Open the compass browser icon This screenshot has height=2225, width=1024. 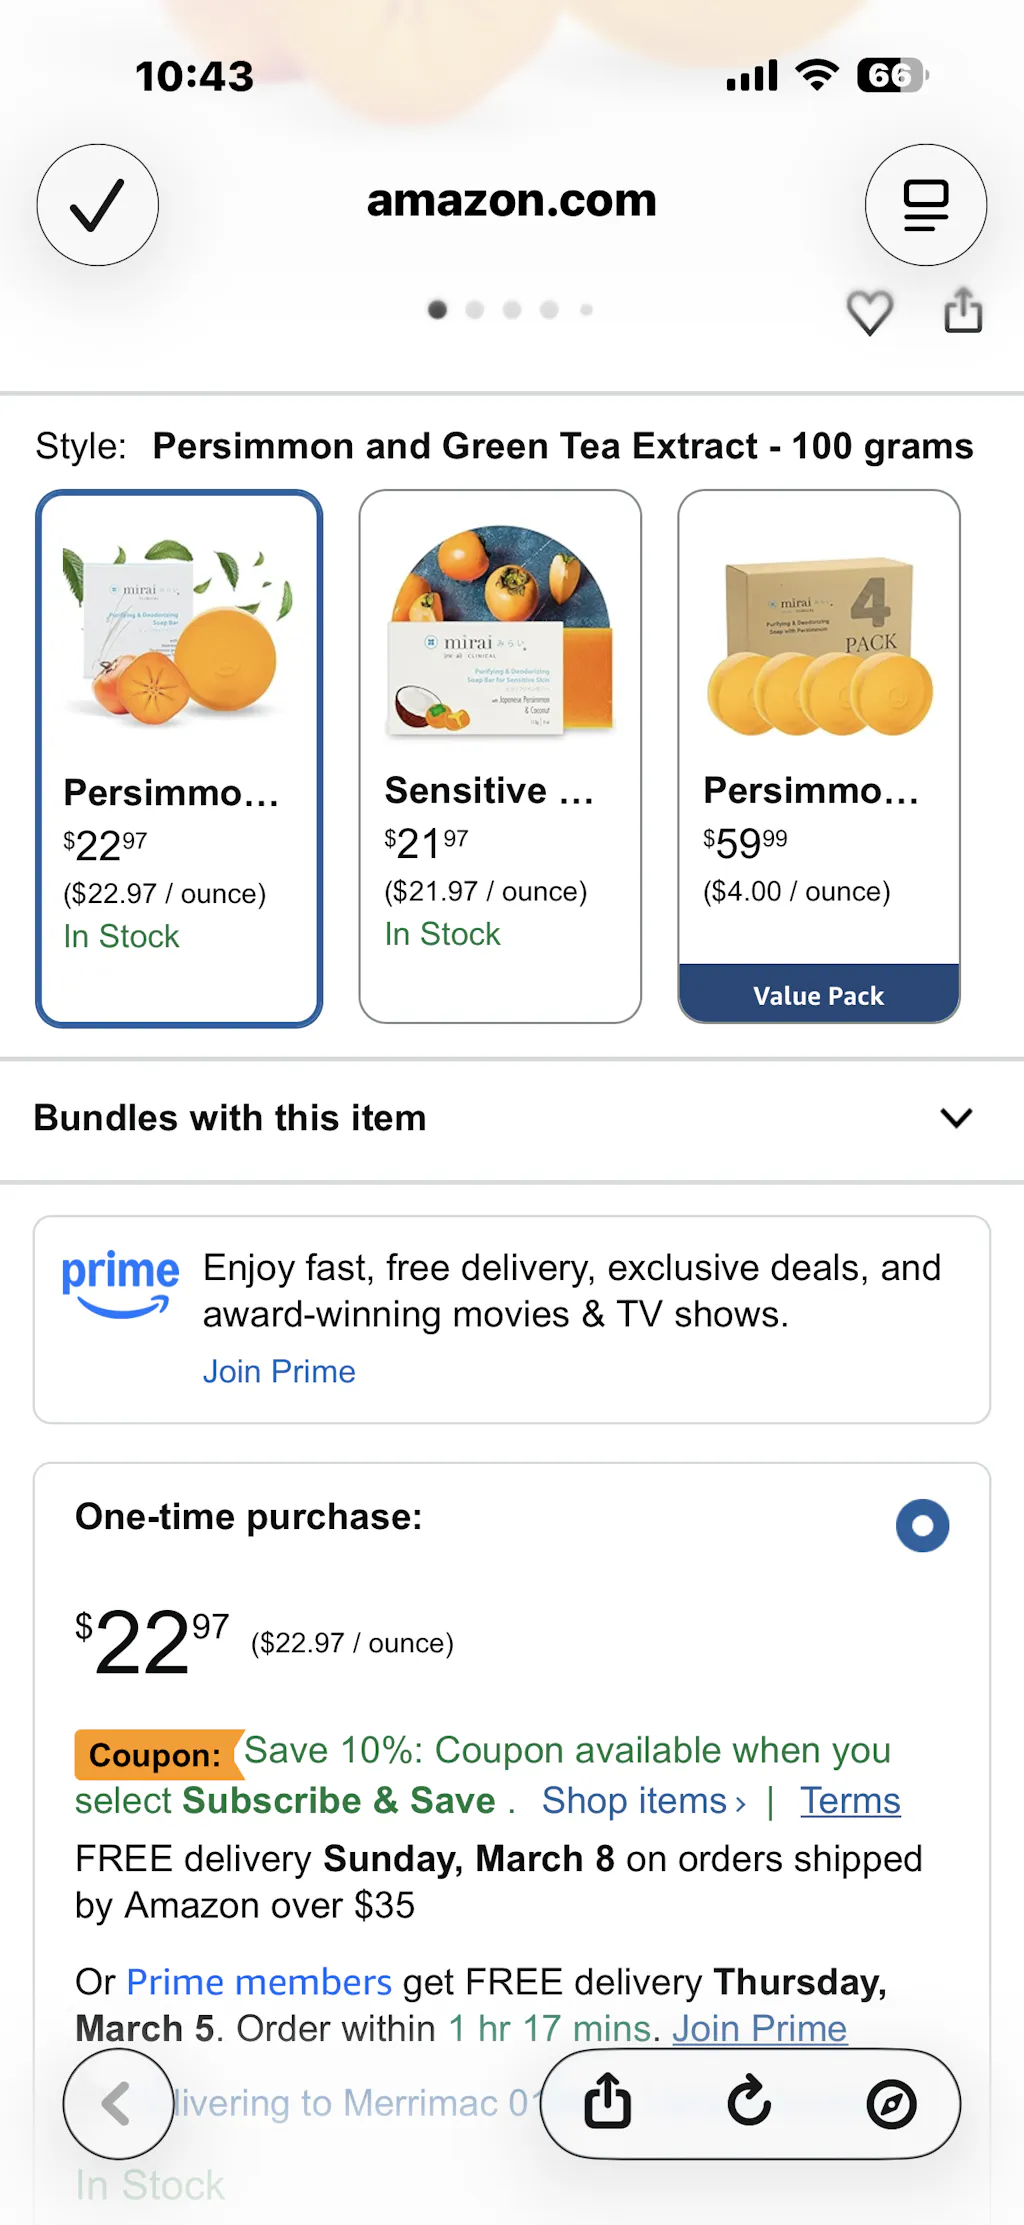click(891, 2103)
